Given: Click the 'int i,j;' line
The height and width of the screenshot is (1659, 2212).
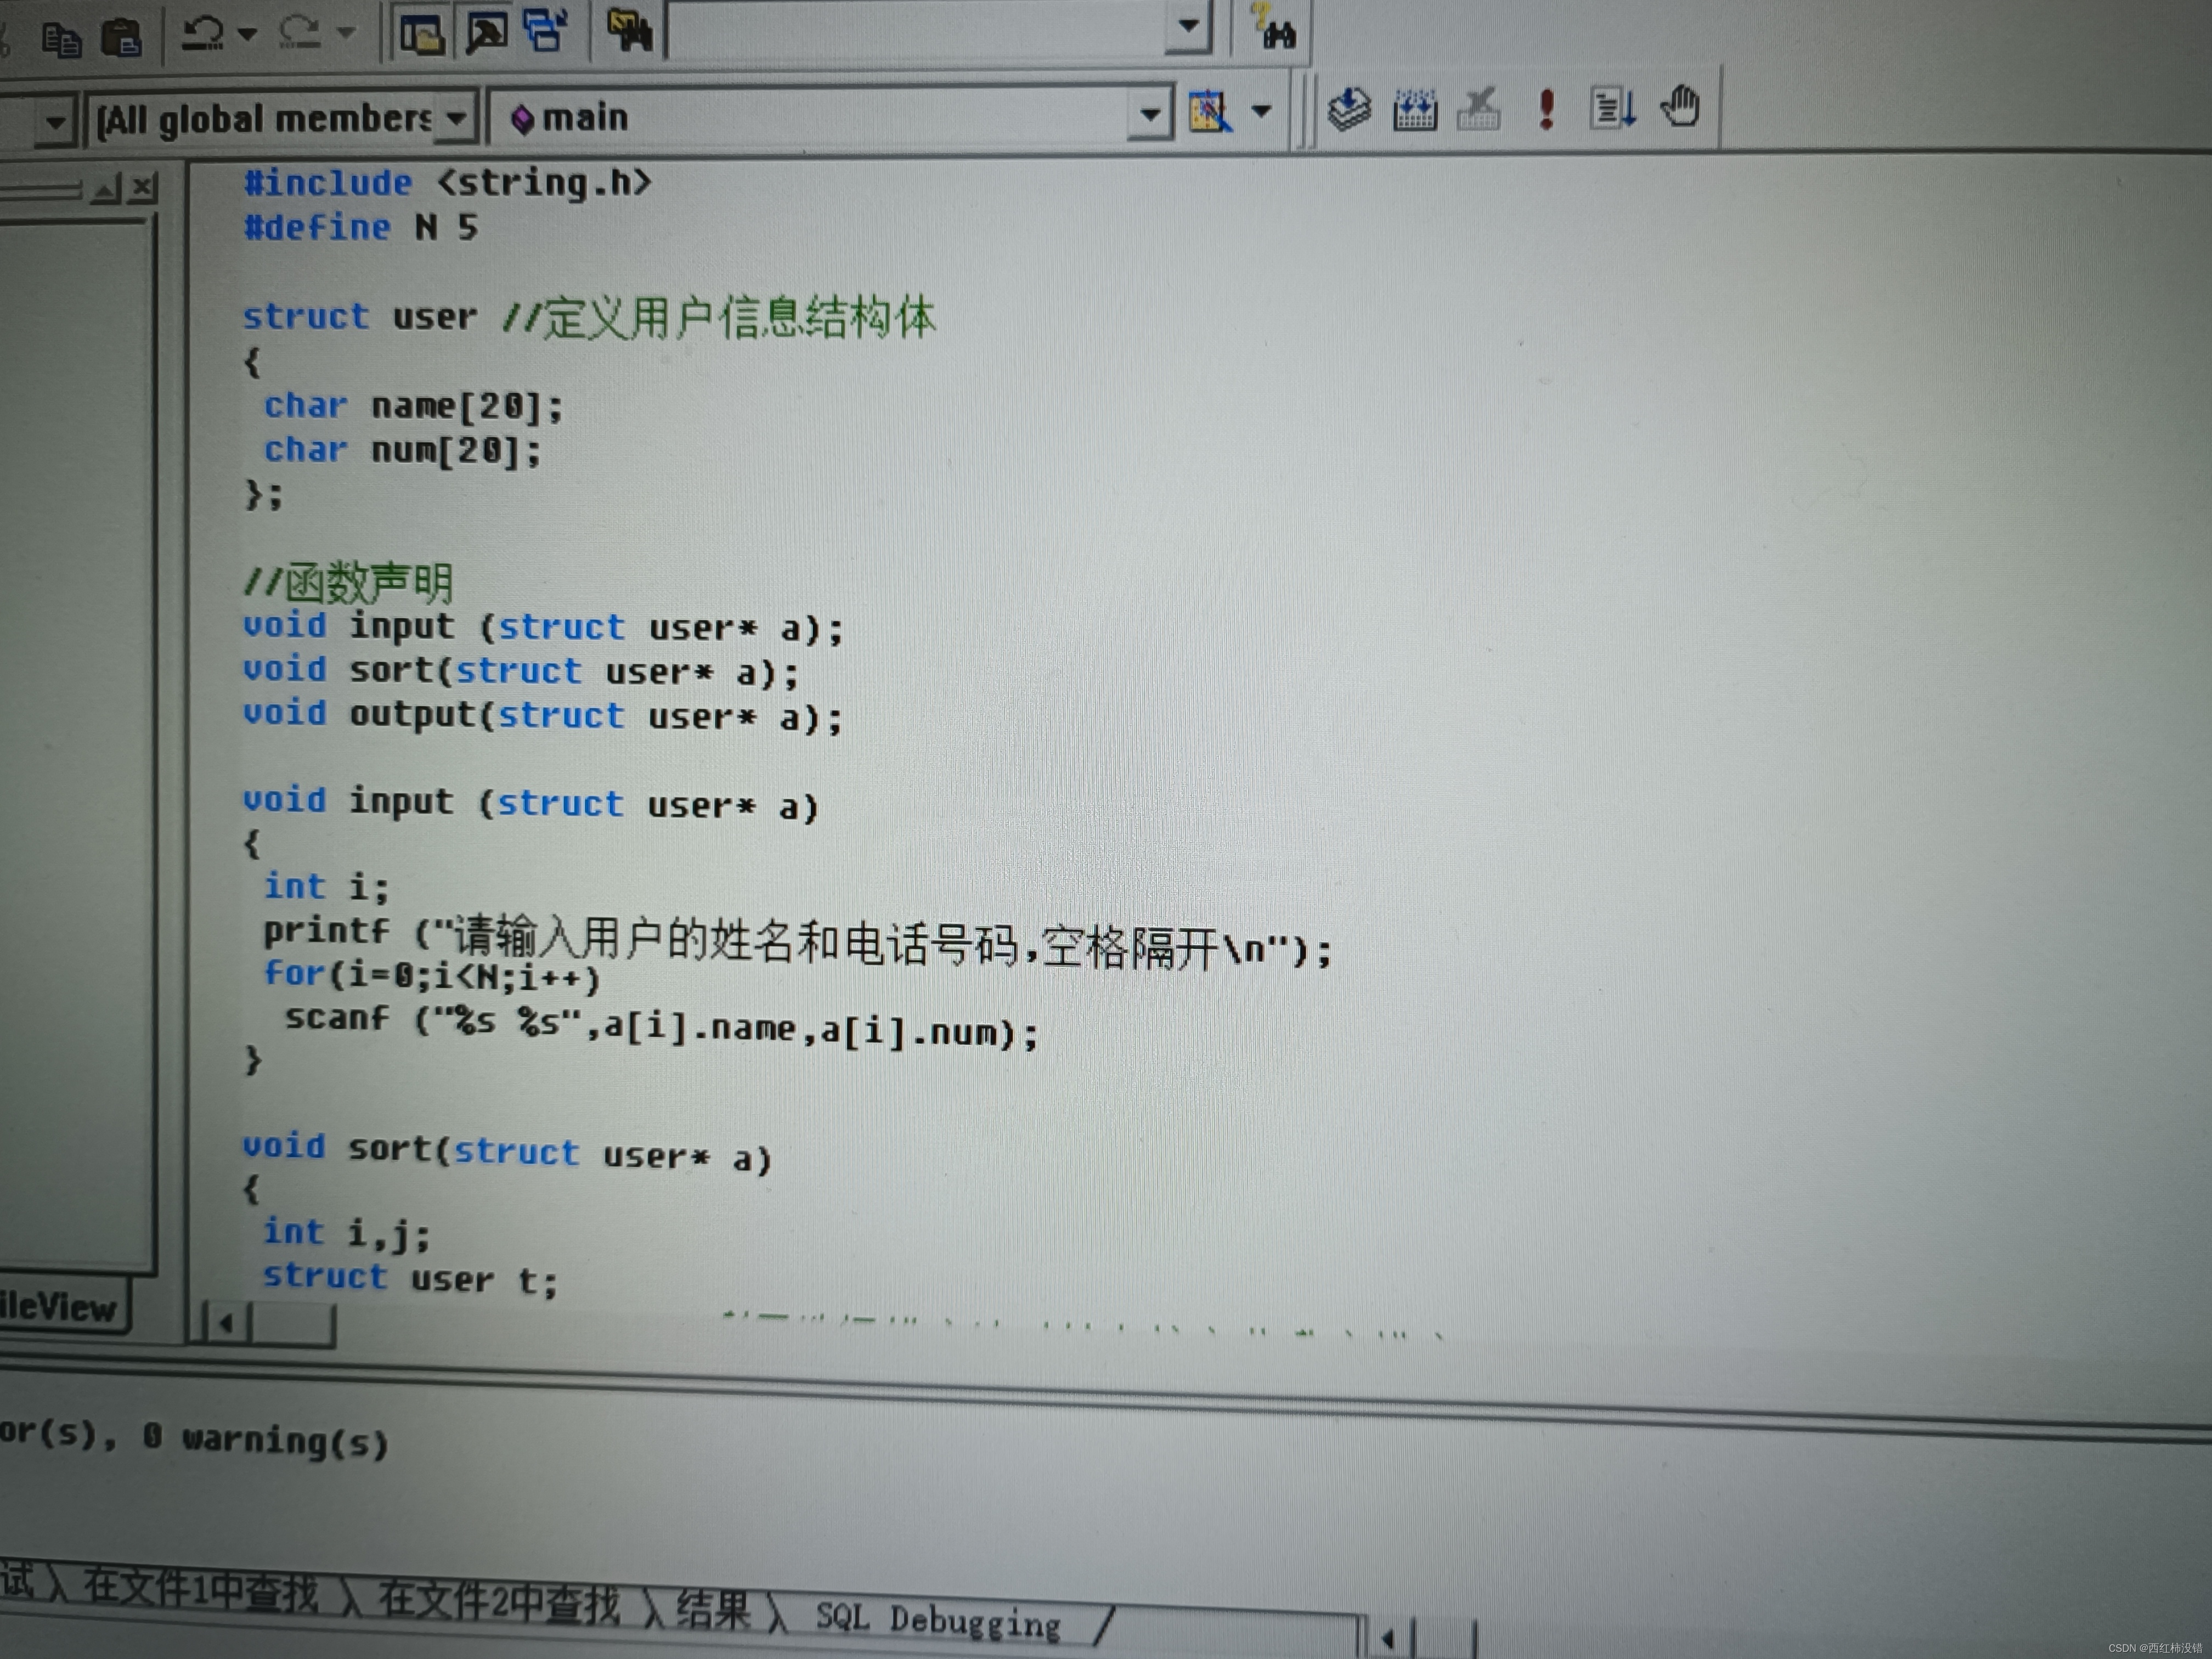Looking at the screenshot, I should 346,1233.
